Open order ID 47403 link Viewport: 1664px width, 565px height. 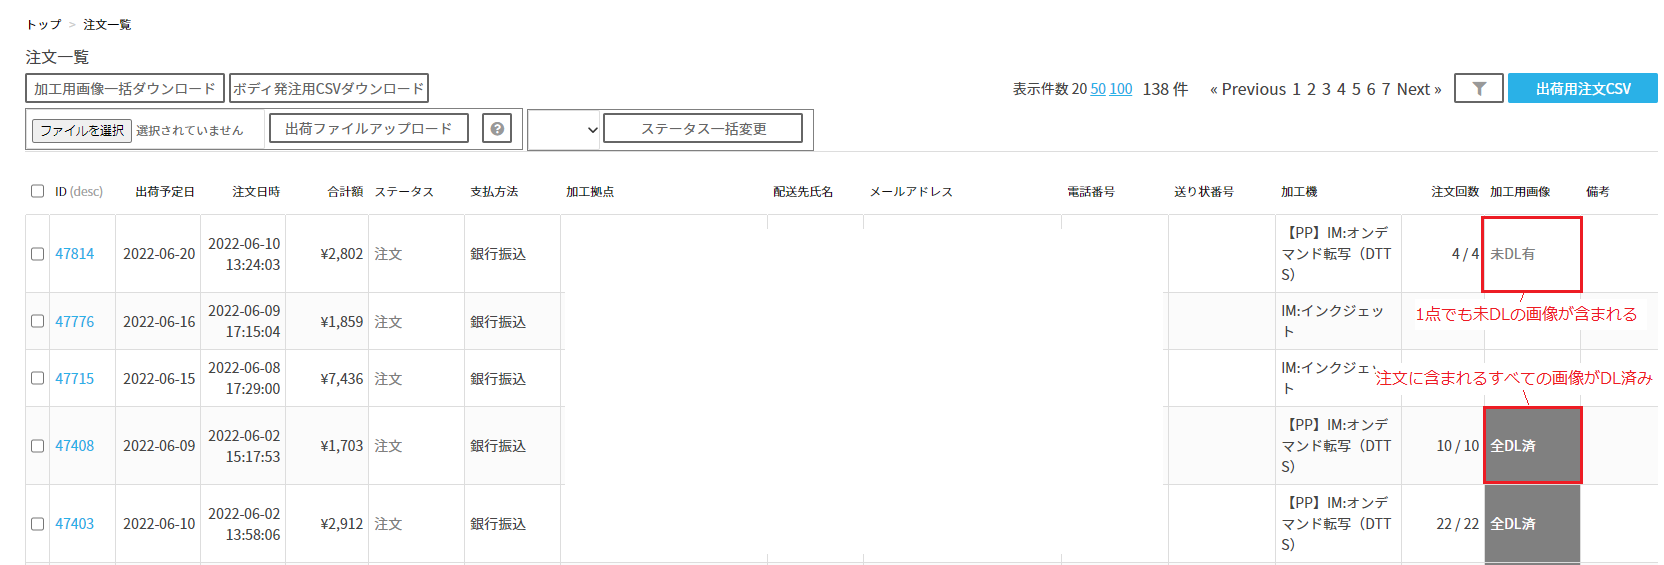click(x=75, y=524)
